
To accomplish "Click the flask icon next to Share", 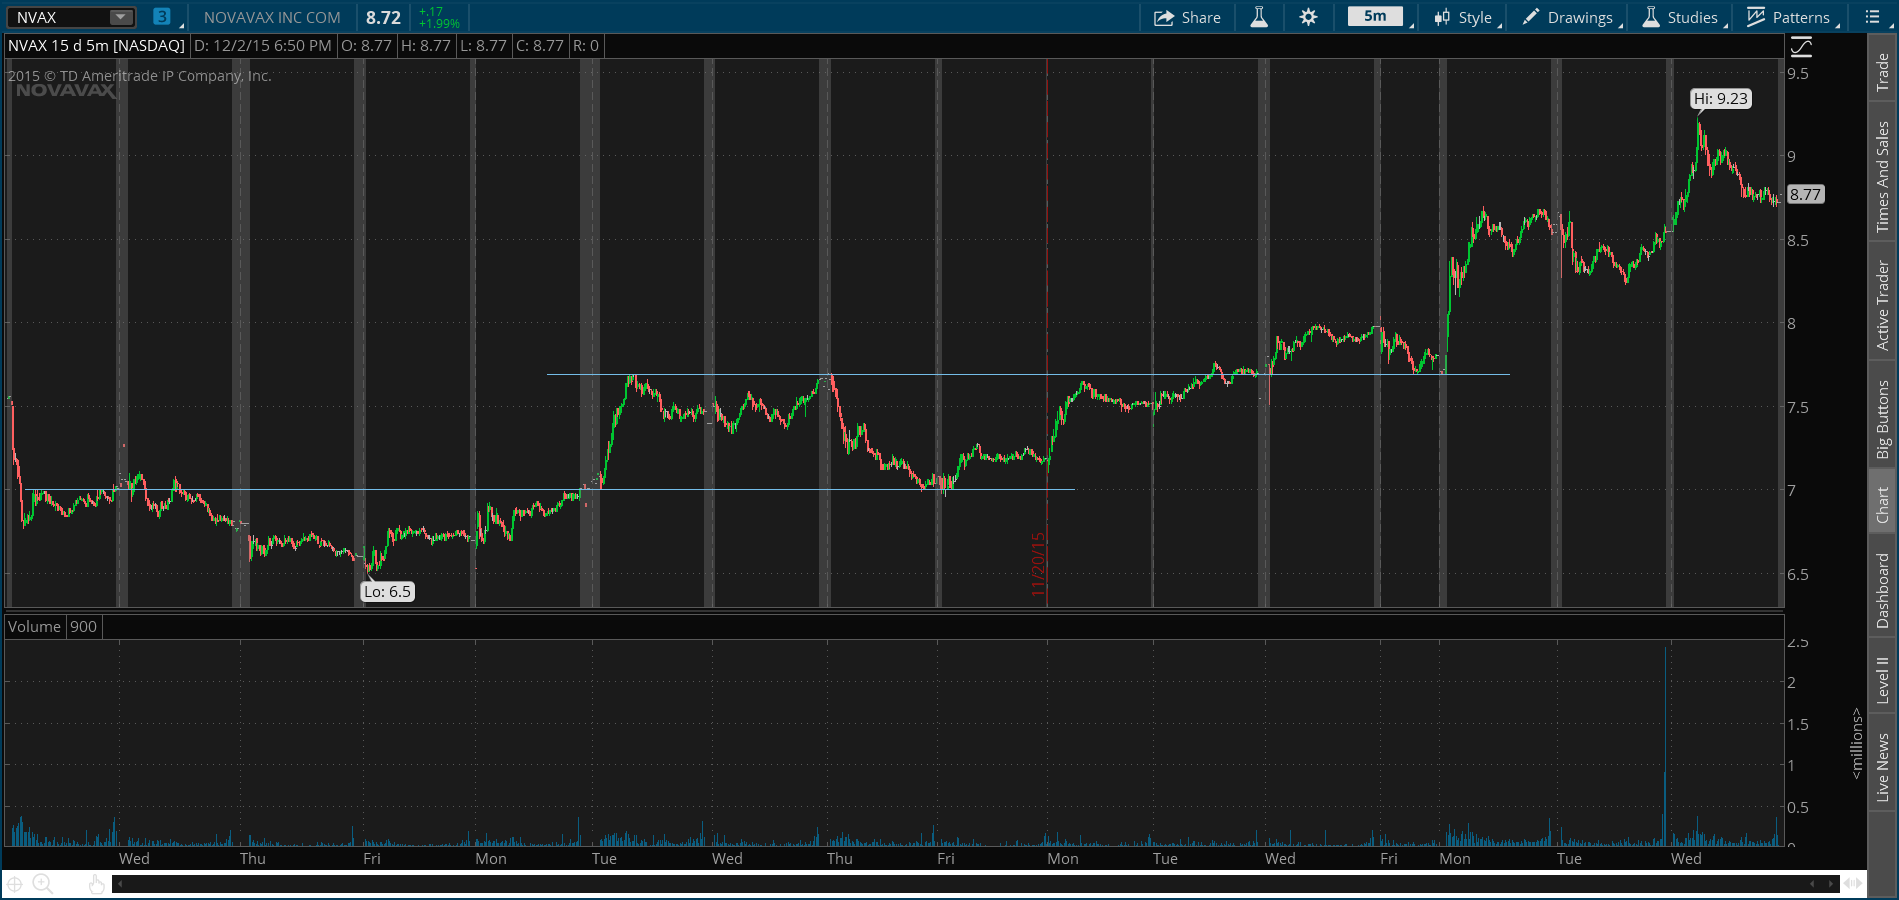I will 1259,17.
